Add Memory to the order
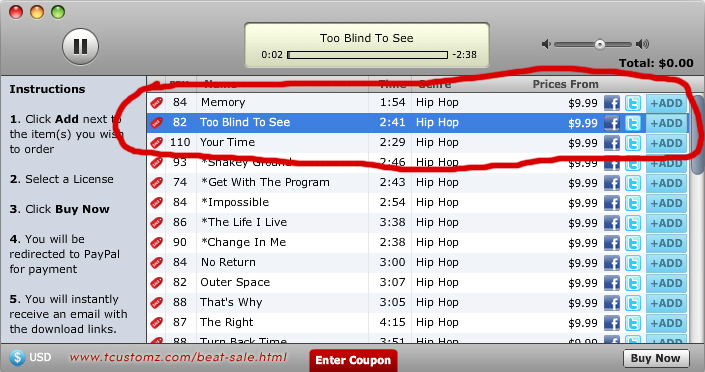Image resolution: width=705 pixels, height=372 pixels. 666,103
